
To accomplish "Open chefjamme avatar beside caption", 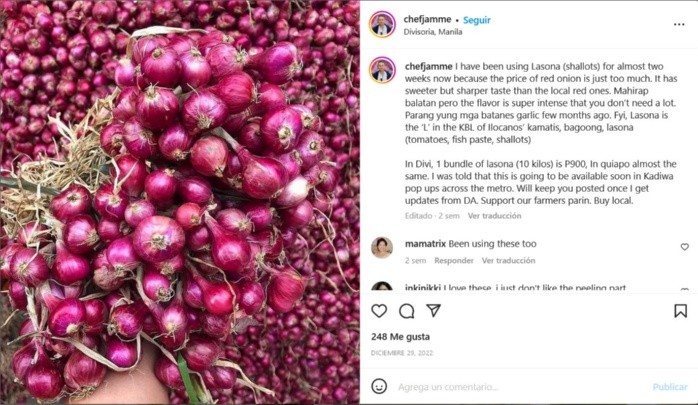I will 382,70.
